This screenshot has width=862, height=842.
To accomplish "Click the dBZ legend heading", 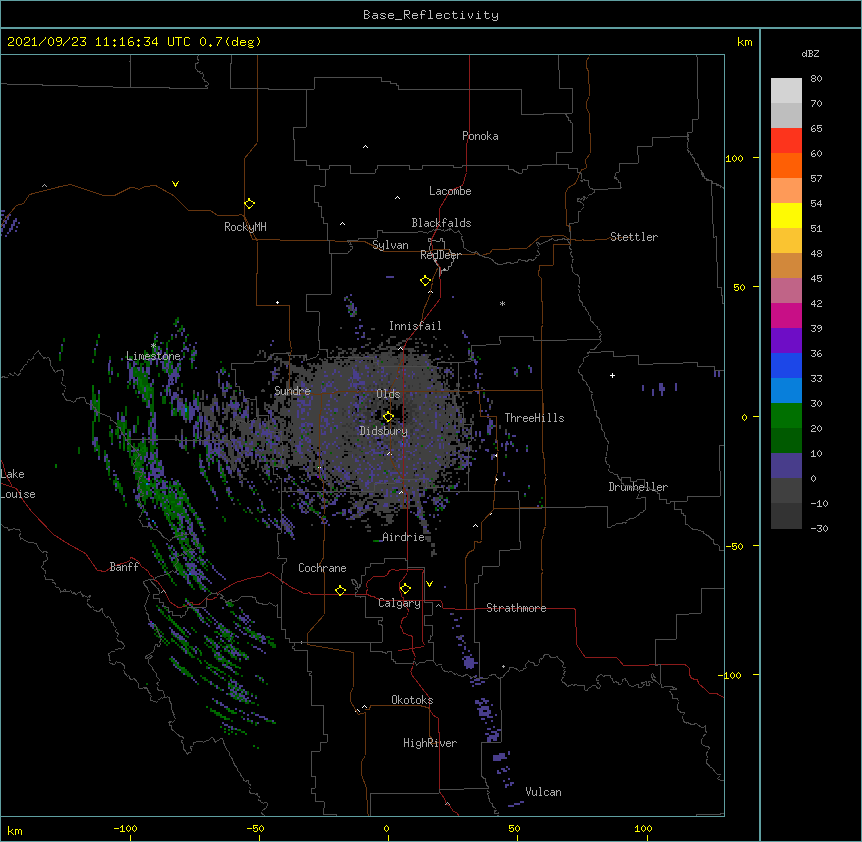I will coord(810,53).
